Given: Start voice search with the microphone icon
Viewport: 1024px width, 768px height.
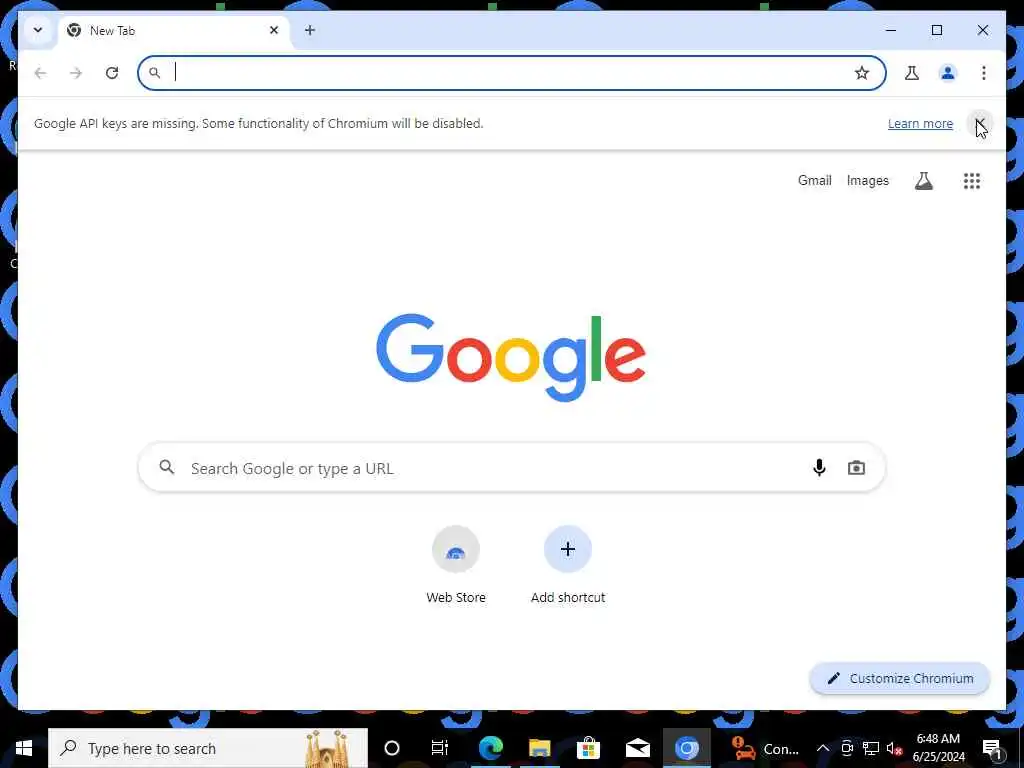Looking at the screenshot, I should pos(819,467).
